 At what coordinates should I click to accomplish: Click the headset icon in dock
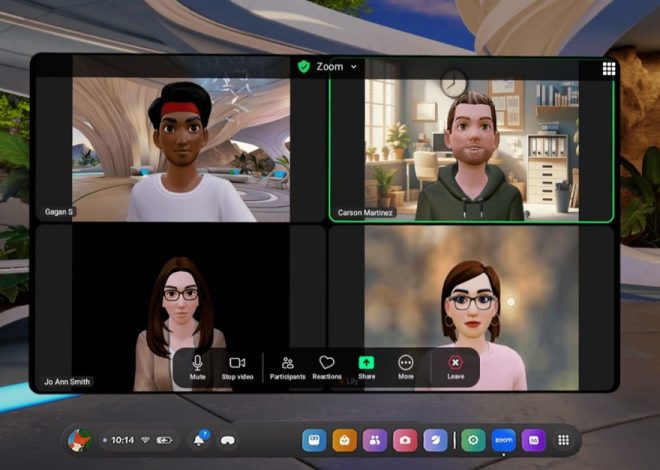[x=228, y=441]
